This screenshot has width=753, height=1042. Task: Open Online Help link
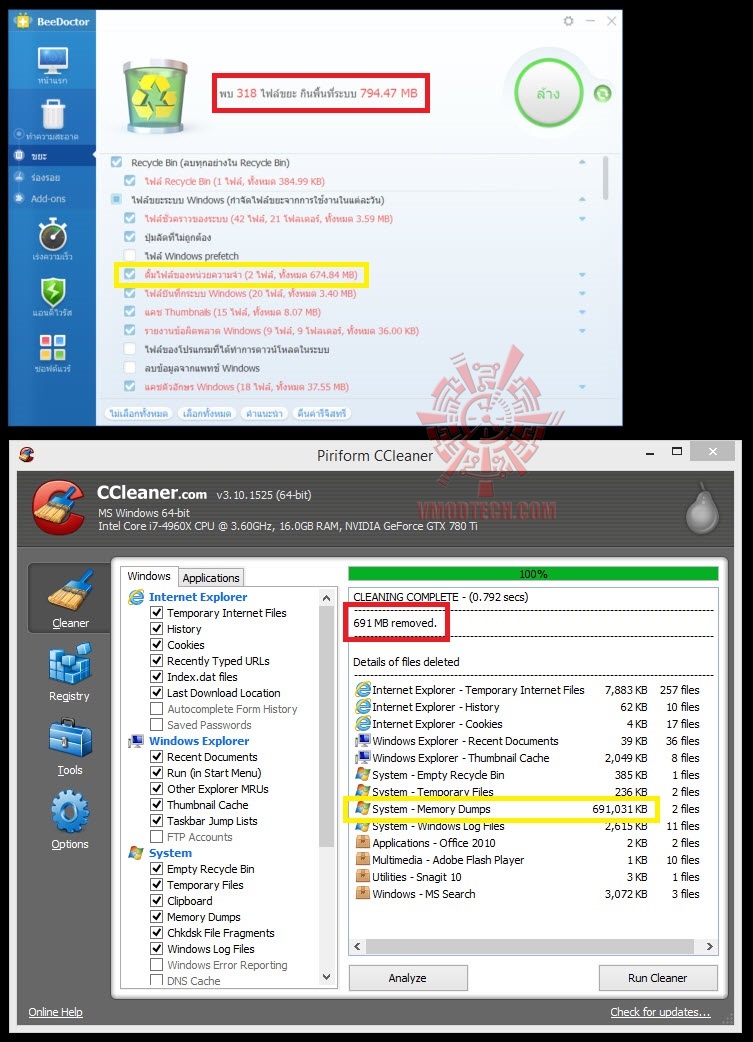[x=55, y=1012]
